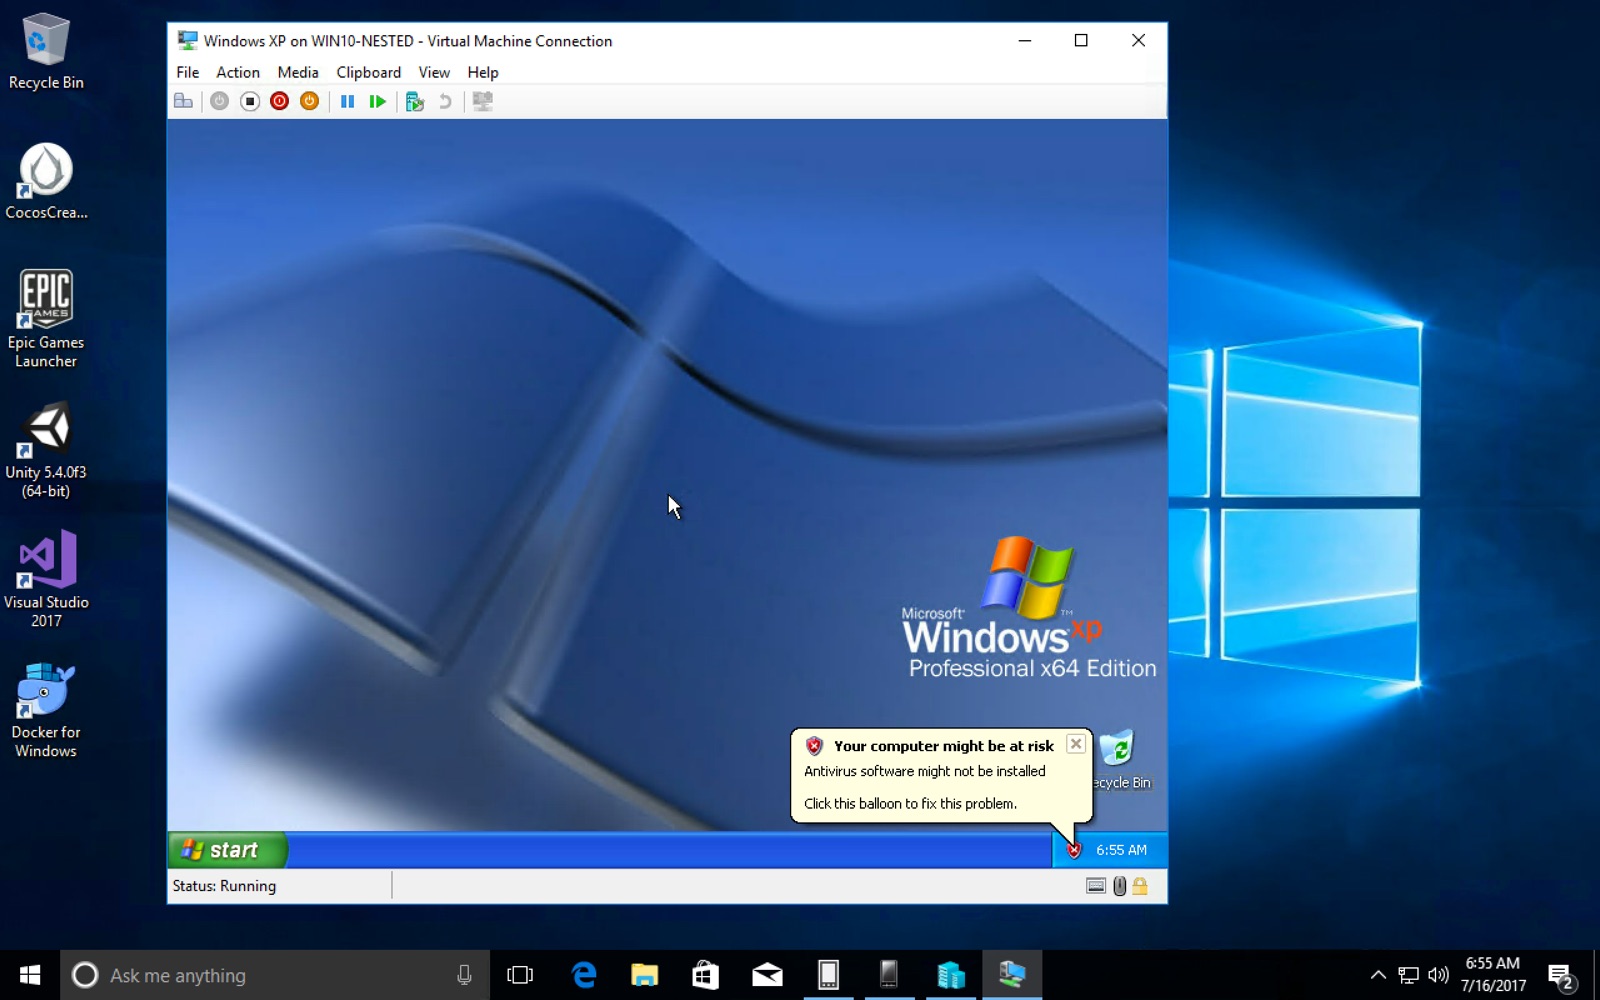The width and height of the screenshot is (1600, 1000).
Task: Open the Action Center notifications icon
Action: (1561, 975)
